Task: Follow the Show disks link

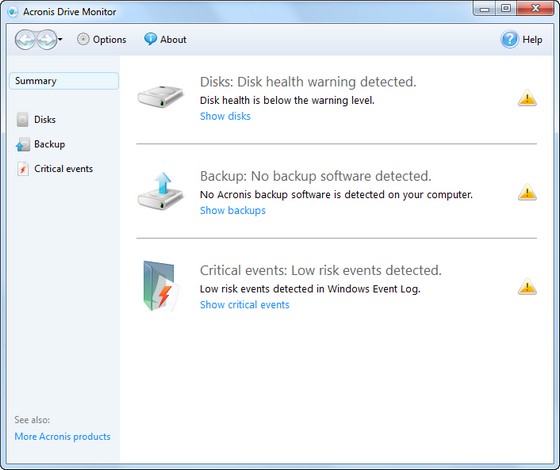Action: pos(225,116)
